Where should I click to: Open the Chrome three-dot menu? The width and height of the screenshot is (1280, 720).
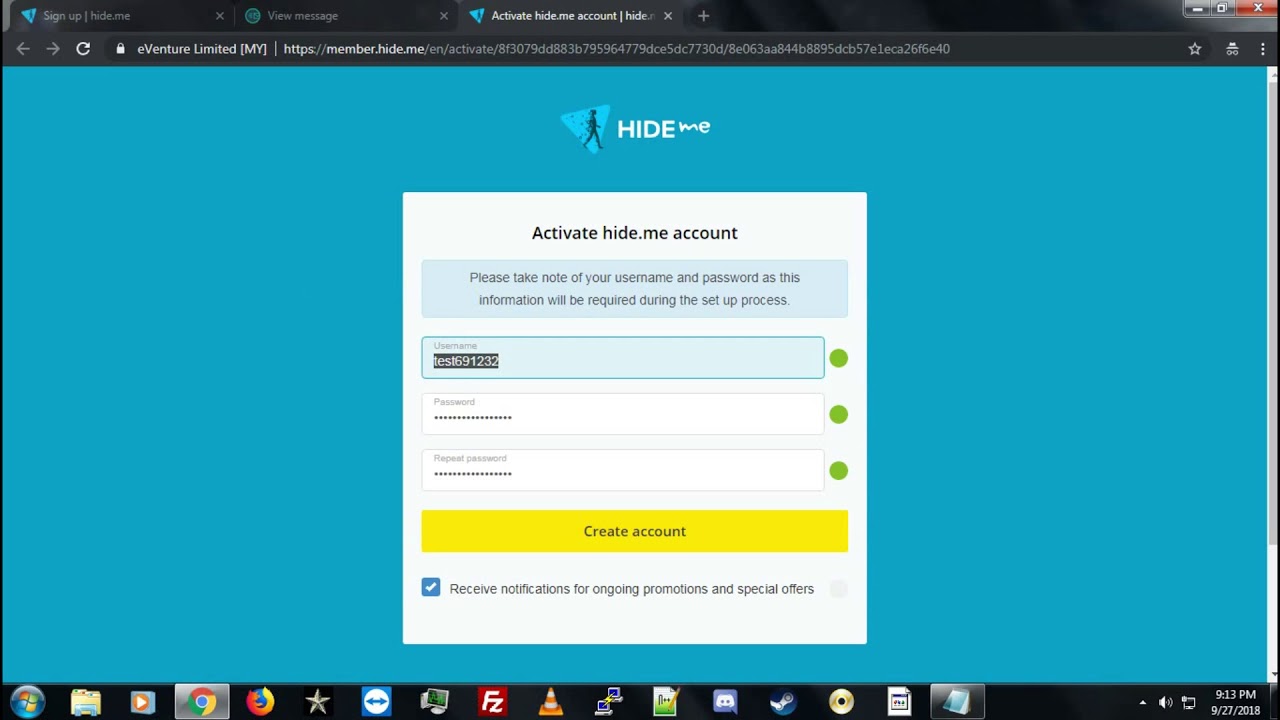[x=1262, y=48]
